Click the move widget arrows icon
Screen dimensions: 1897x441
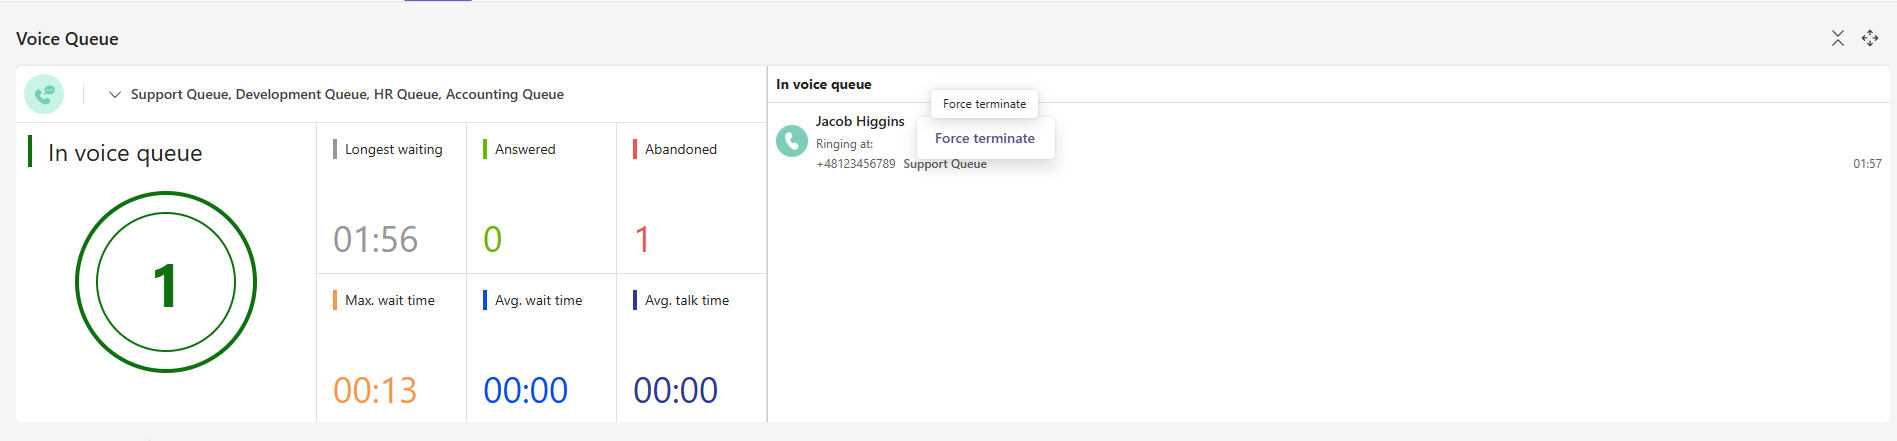coord(1869,38)
